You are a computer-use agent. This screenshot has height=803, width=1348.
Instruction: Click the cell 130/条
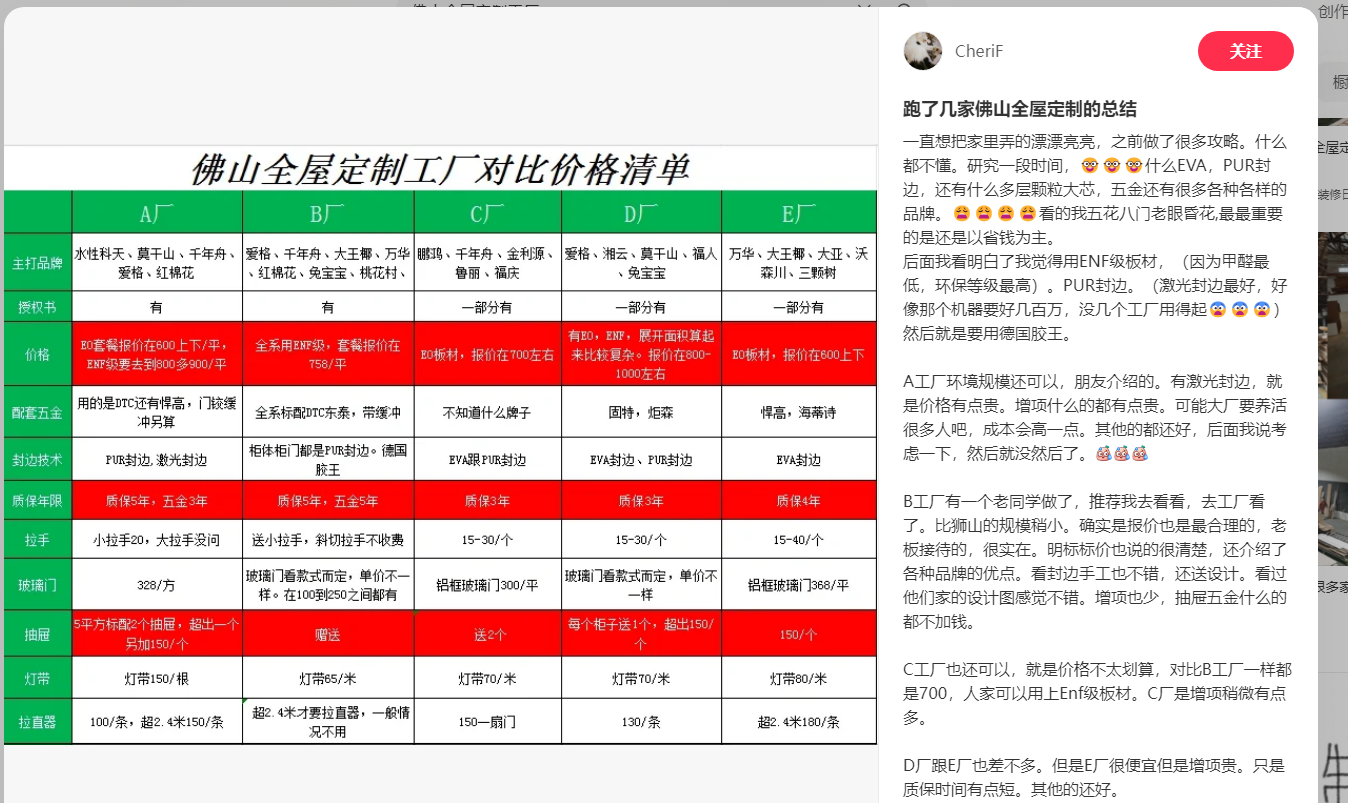pyautogui.click(x=641, y=721)
